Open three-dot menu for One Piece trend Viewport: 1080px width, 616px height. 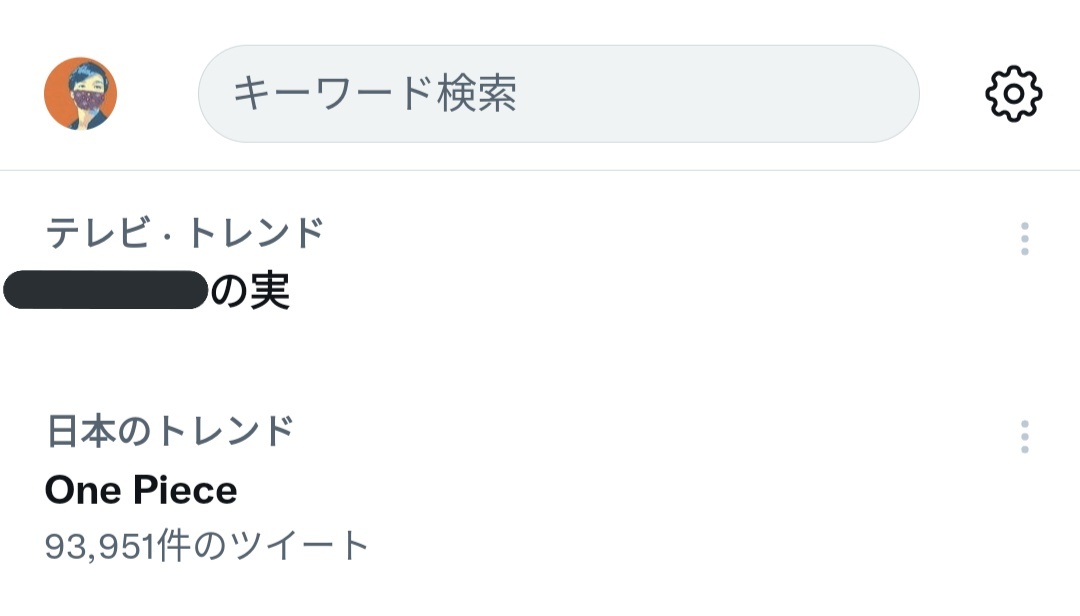(1025, 437)
